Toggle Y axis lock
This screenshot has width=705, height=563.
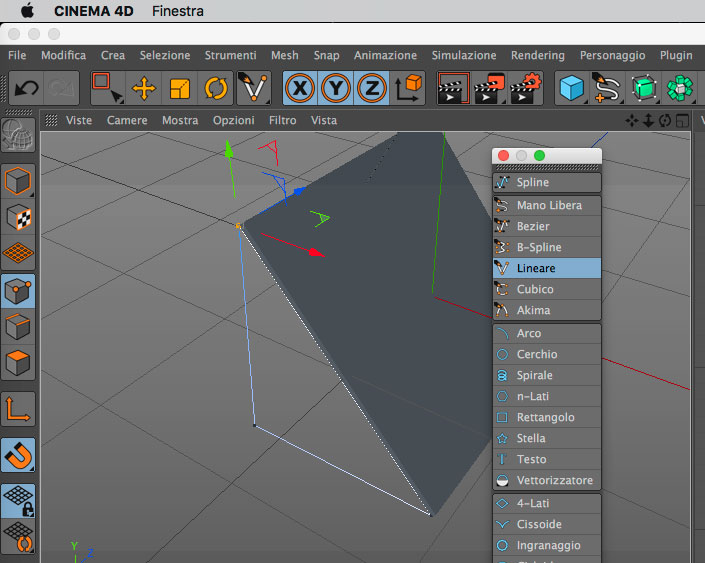[336, 88]
